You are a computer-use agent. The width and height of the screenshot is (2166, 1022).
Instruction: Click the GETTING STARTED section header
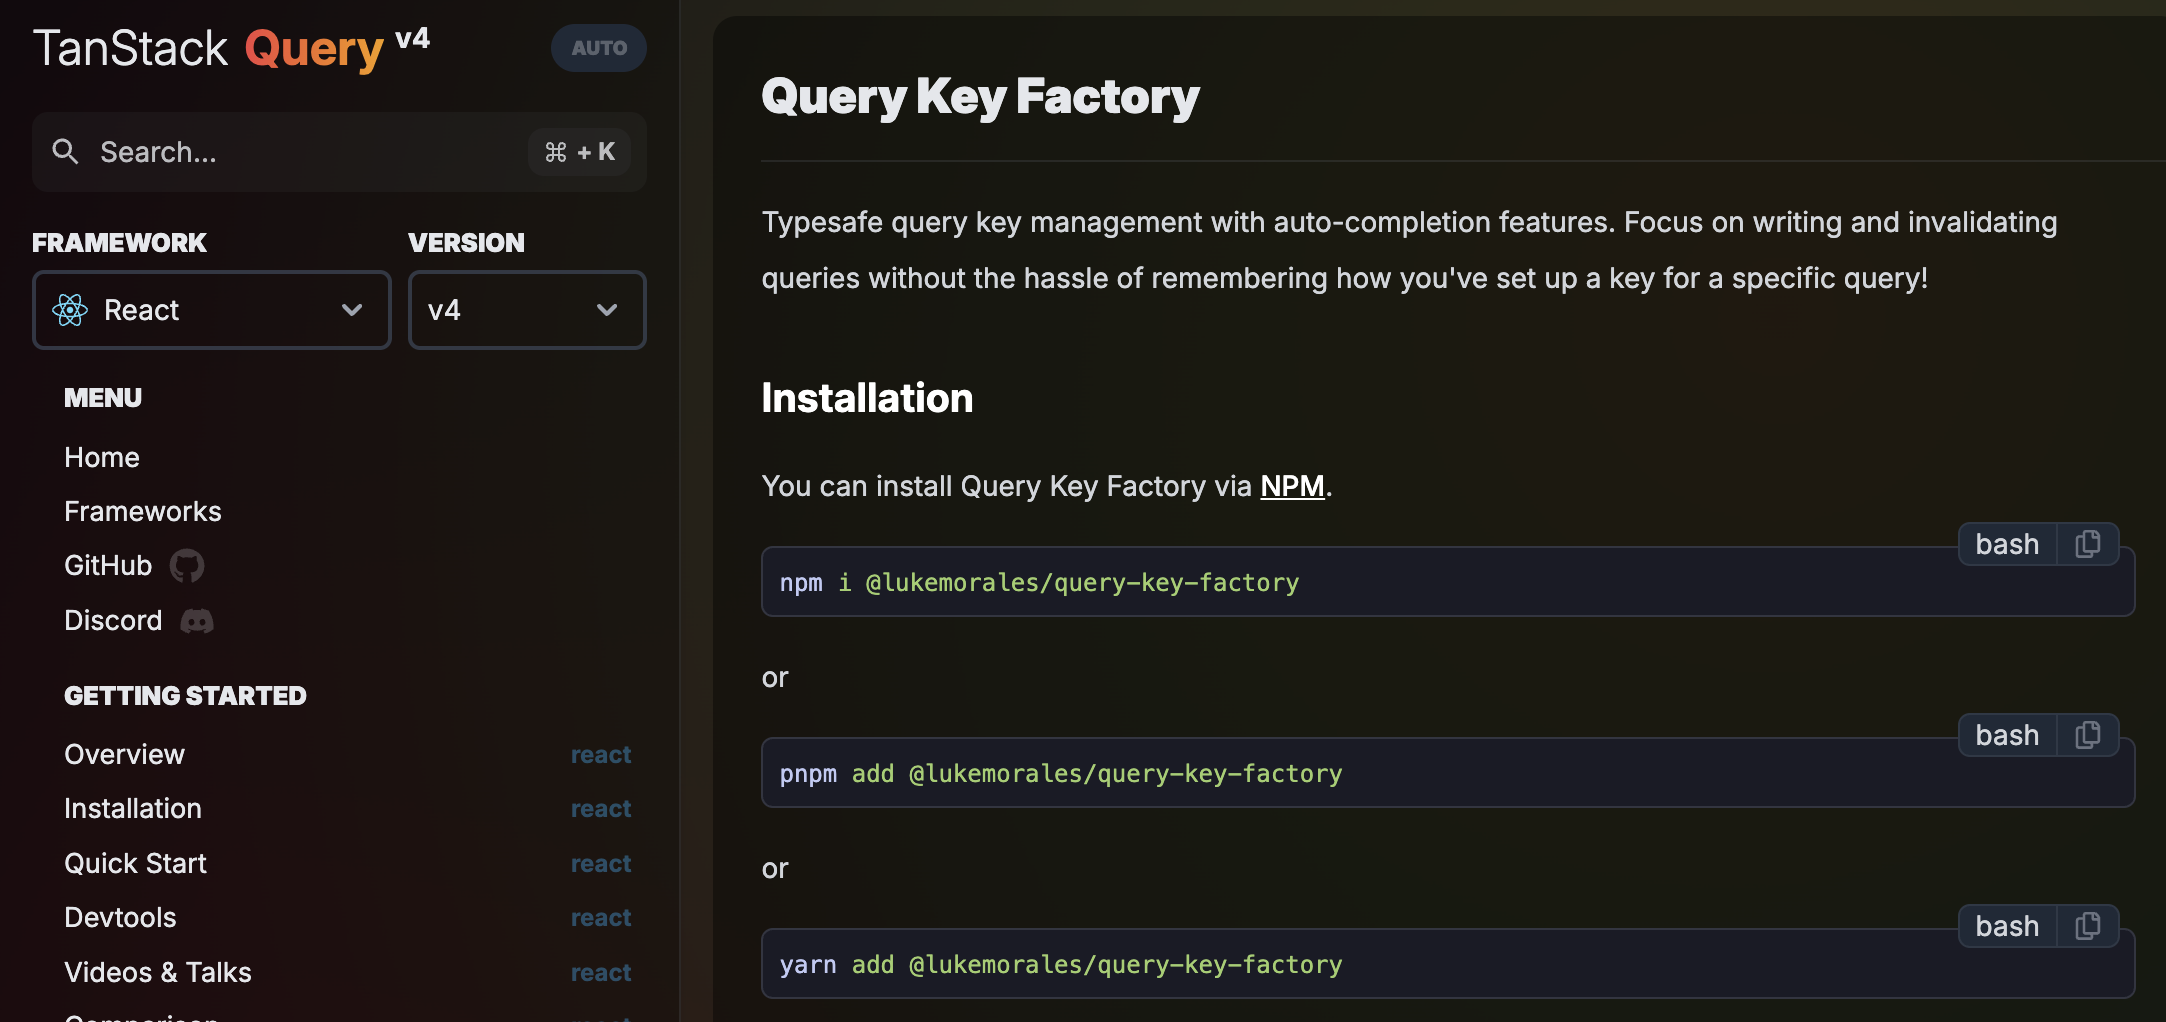tap(185, 696)
